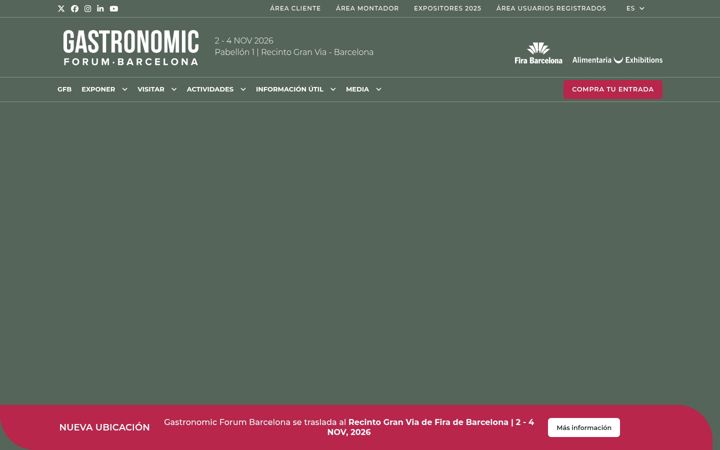Expand the Actividades menu

point(216,89)
